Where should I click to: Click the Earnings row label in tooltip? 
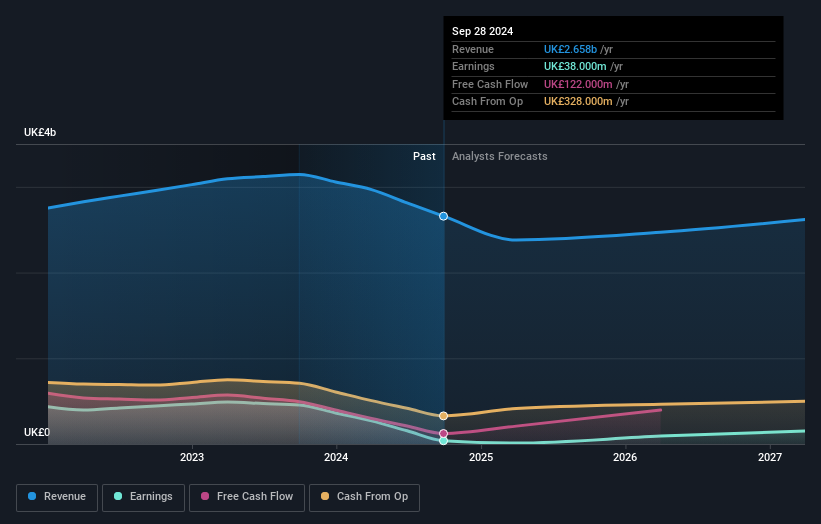tap(473, 66)
